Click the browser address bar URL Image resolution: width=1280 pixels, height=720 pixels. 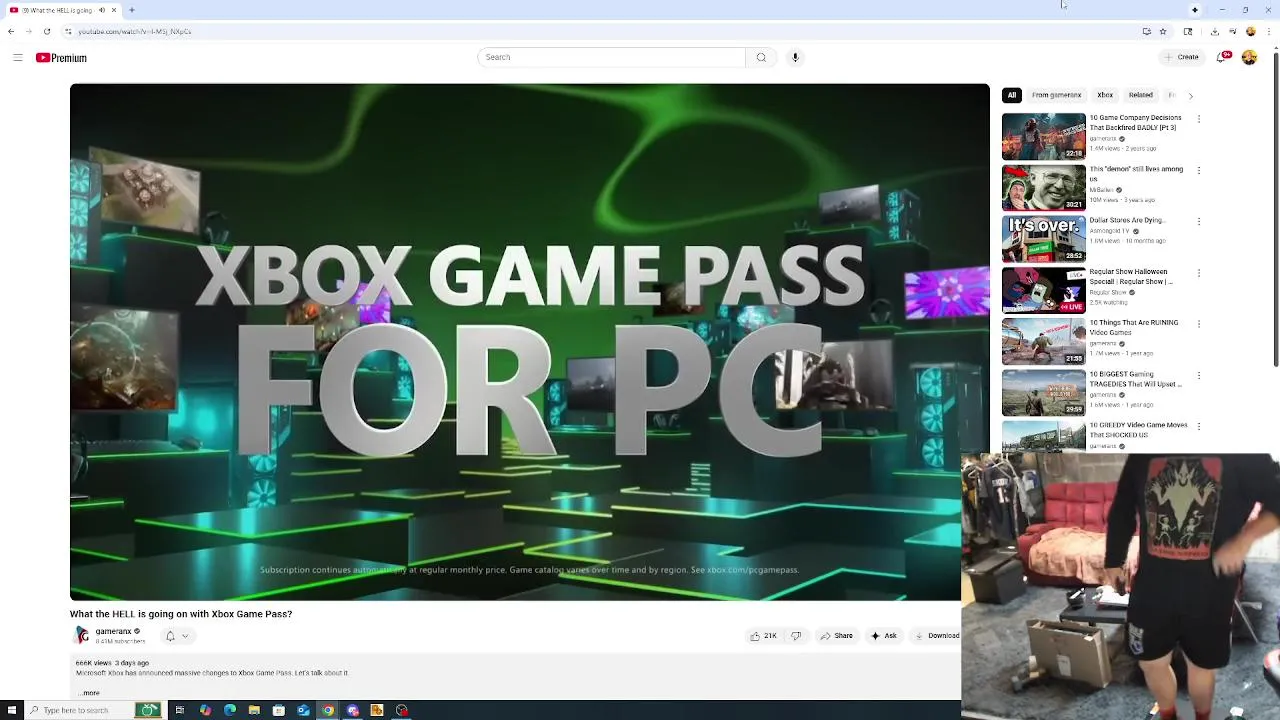pyautogui.click(x=135, y=31)
